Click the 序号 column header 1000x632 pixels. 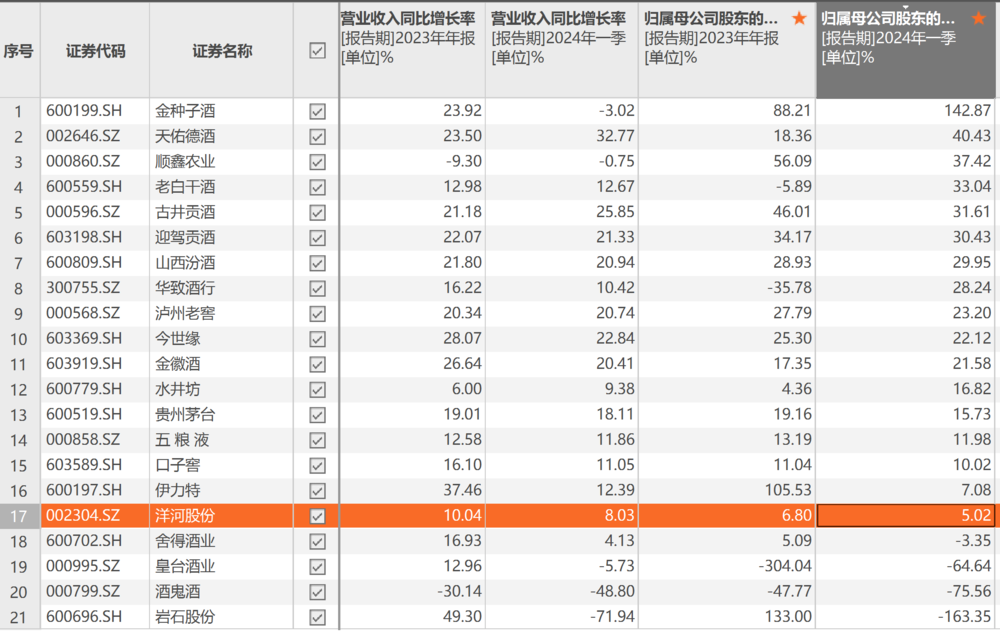(x=18, y=50)
